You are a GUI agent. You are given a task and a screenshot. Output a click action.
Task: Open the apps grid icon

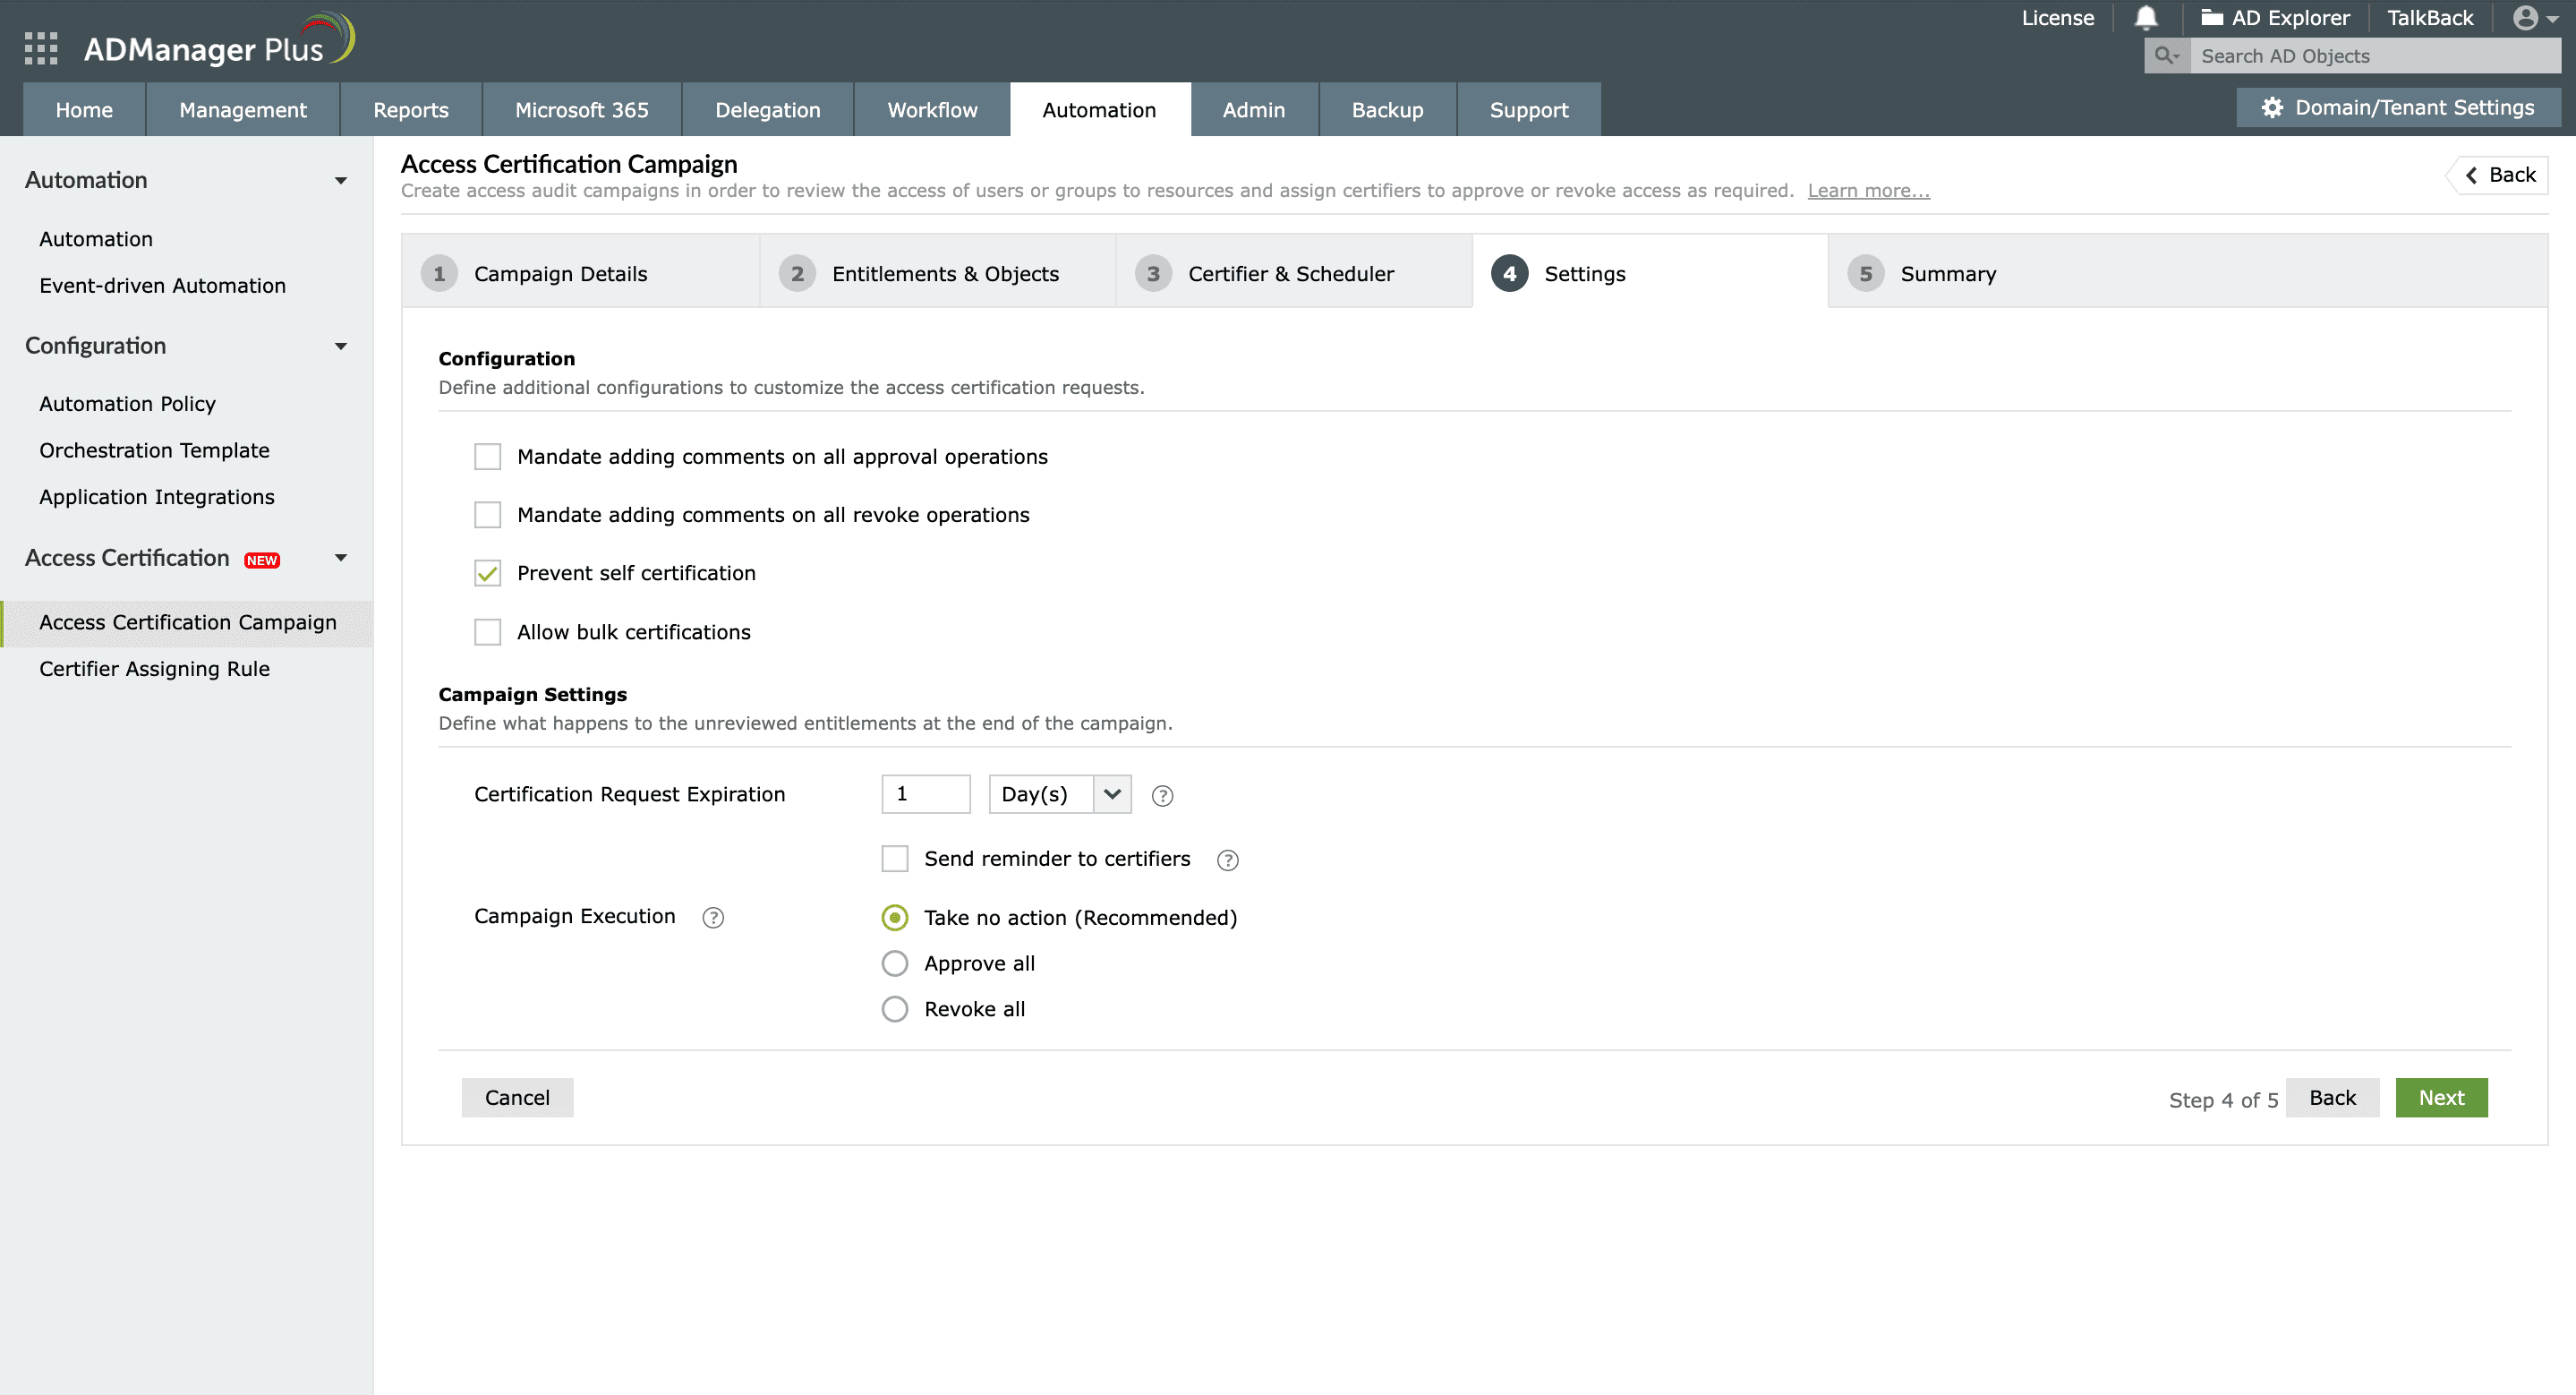click(x=41, y=48)
